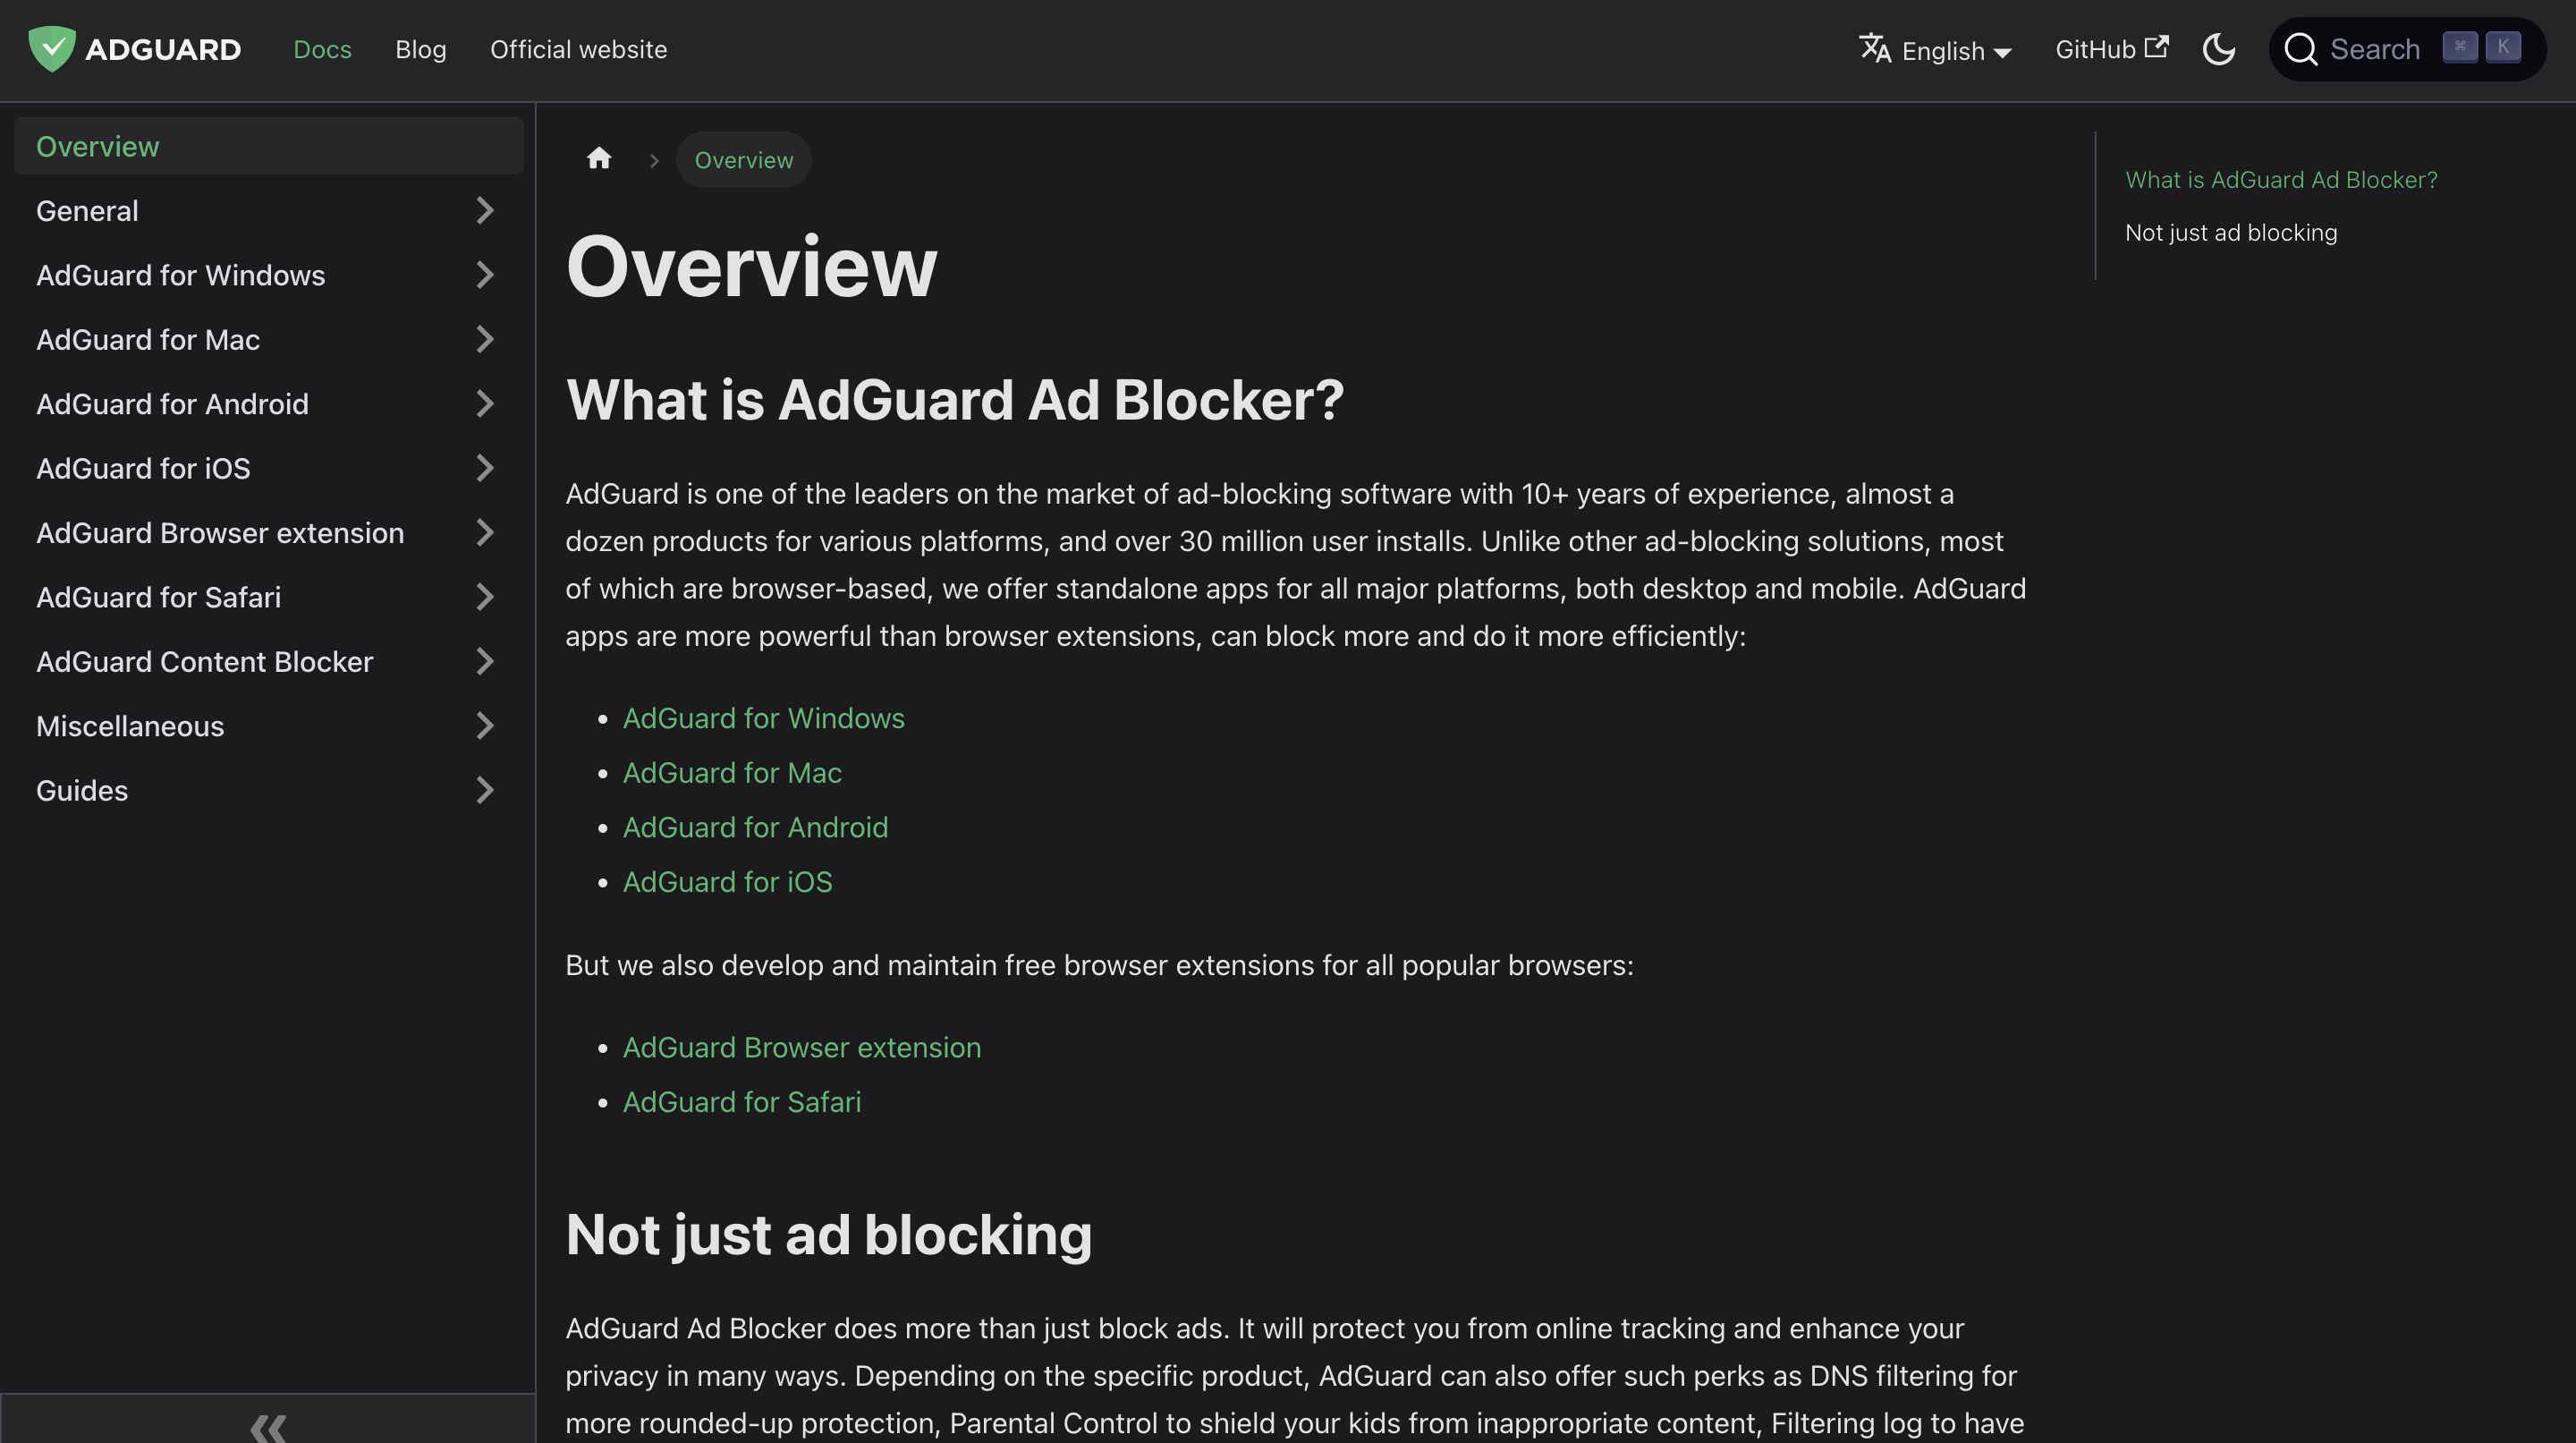Open the Official website nav link

tap(579, 49)
